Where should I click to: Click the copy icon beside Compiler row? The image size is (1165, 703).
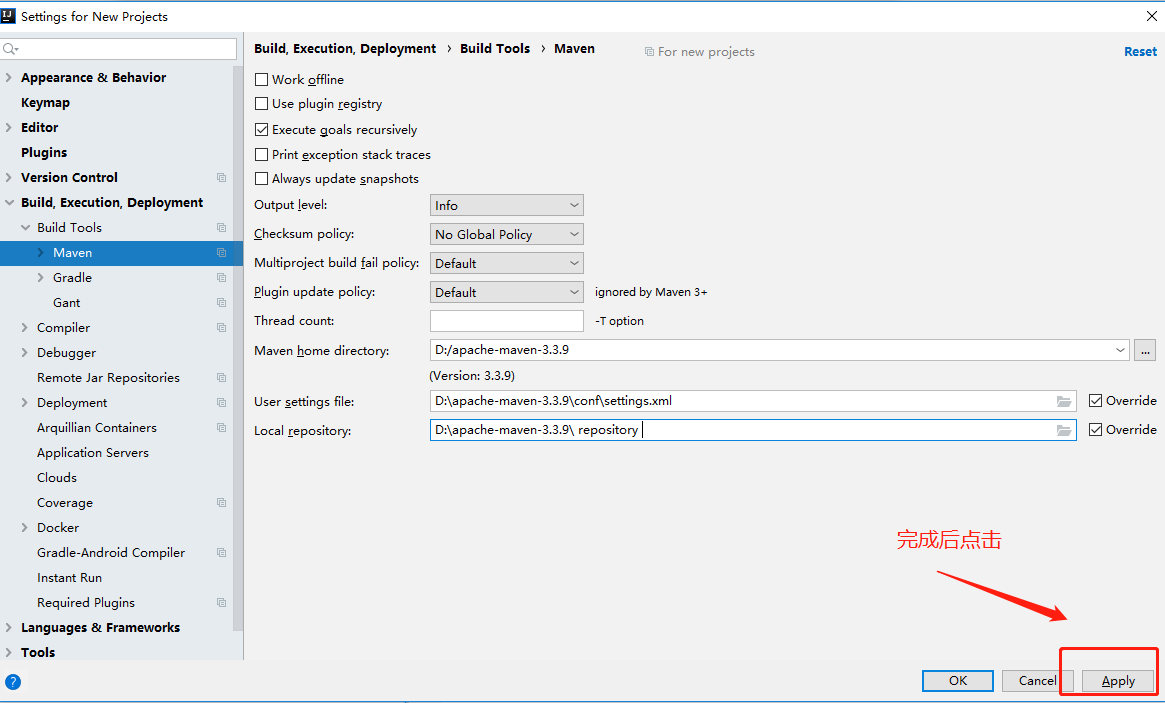pyautogui.click(x=221, y=328)
